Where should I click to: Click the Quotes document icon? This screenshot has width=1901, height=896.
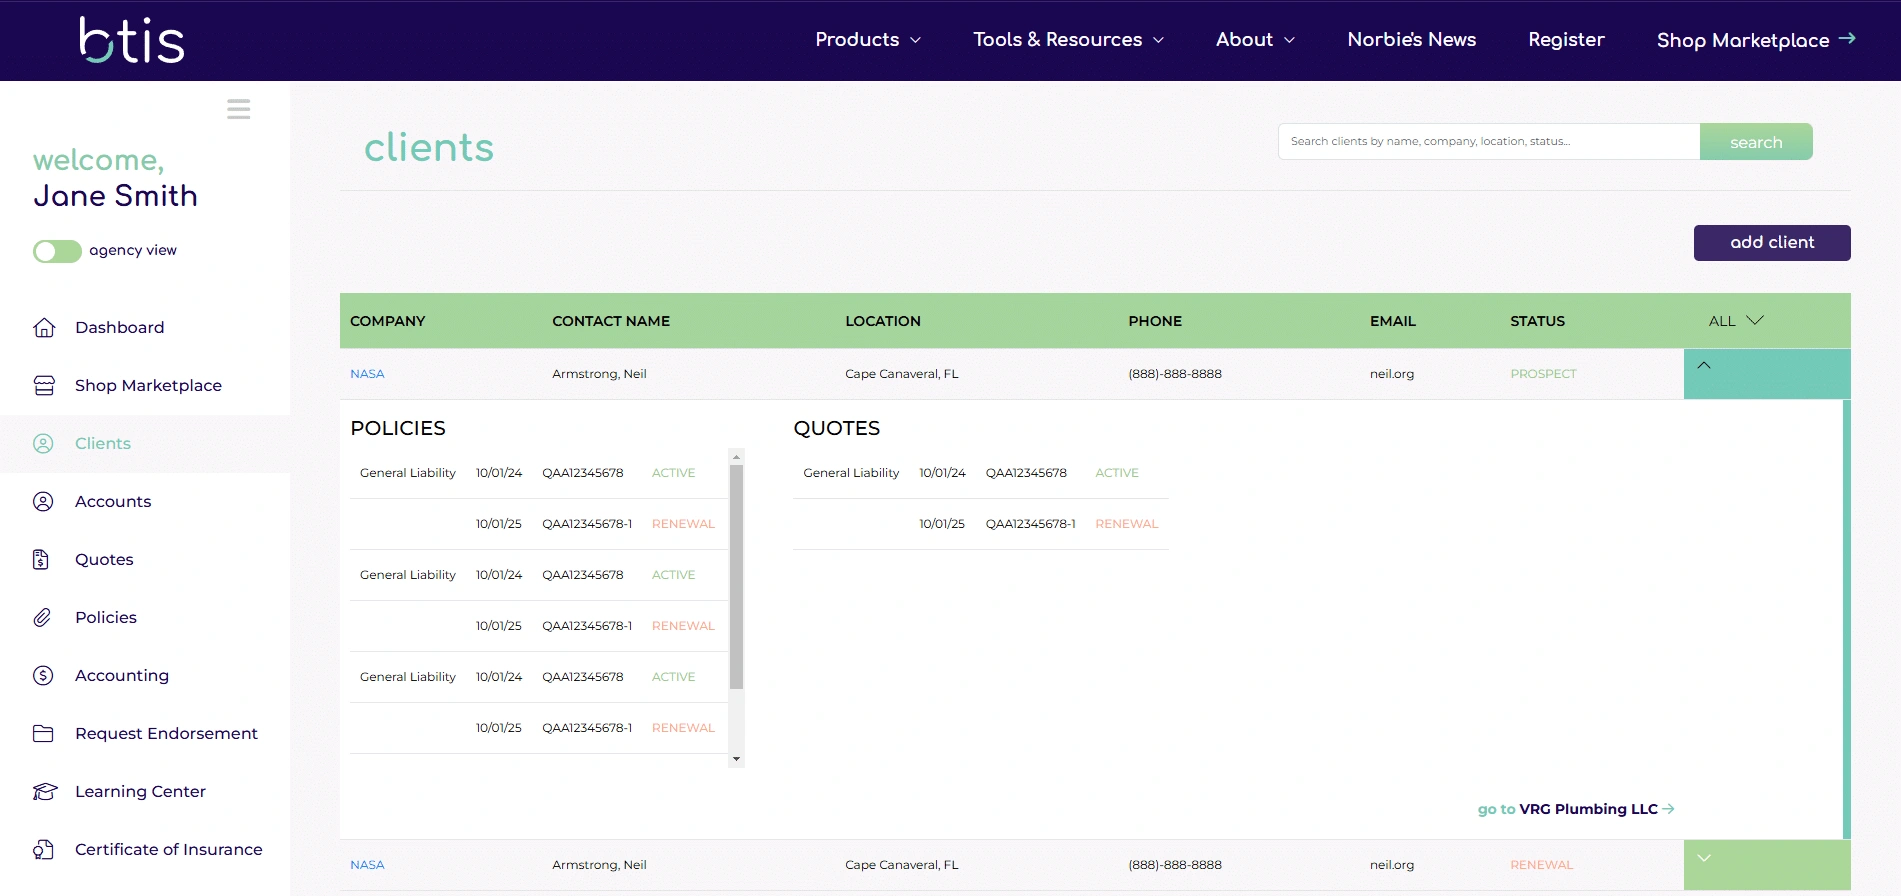pyautogui.click(x=41, y=560)
